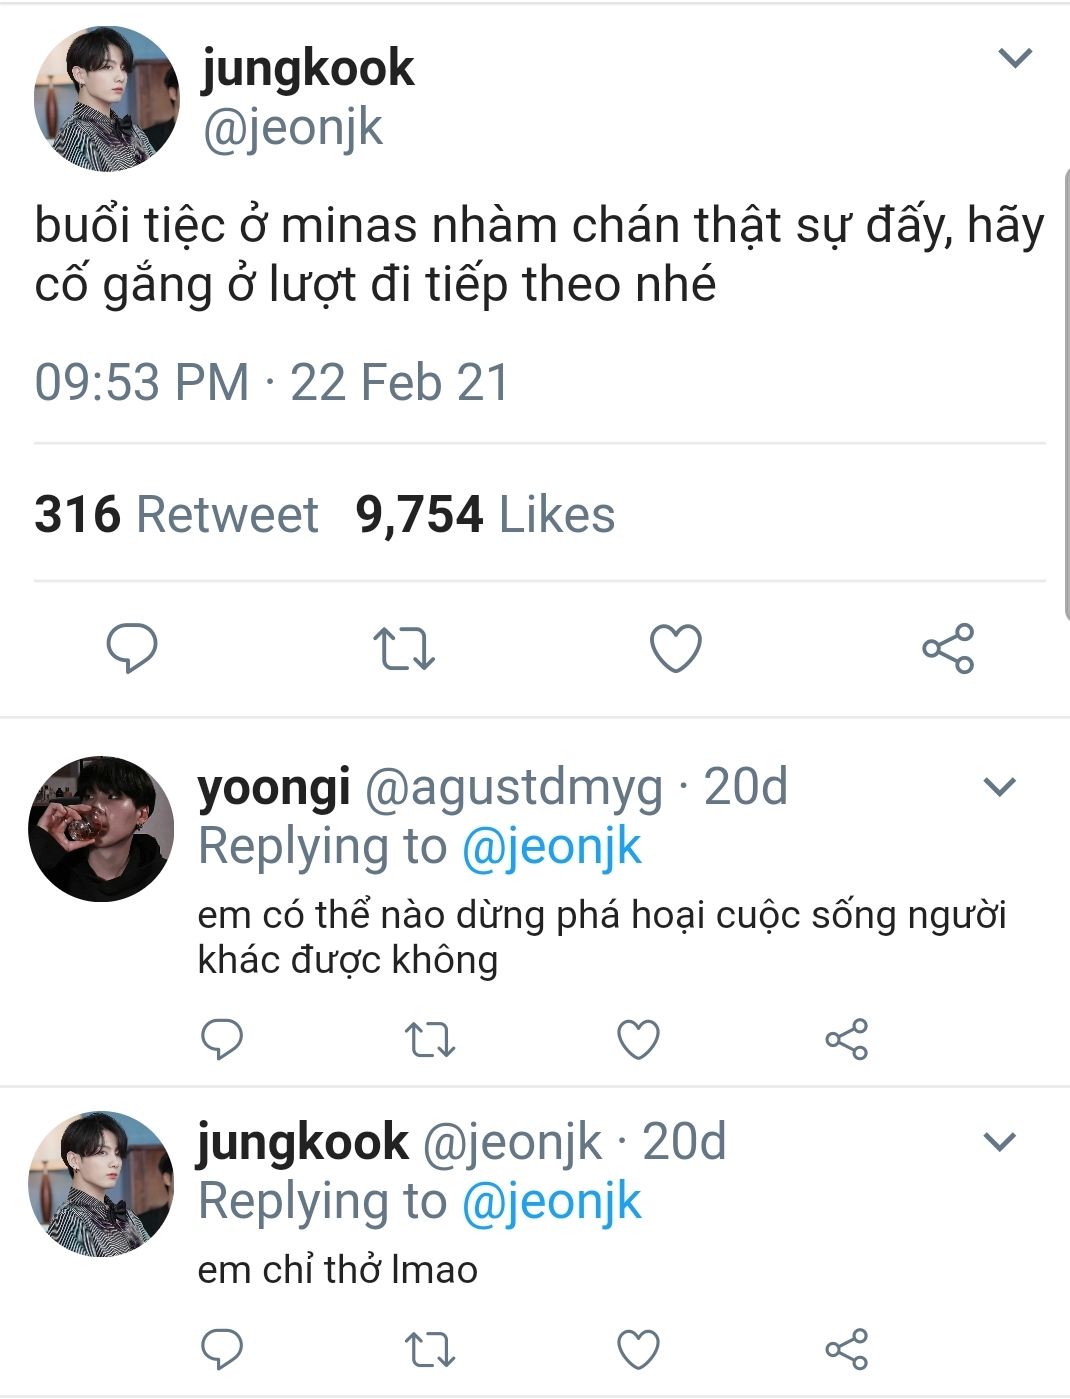Reply to jungkook's 'em chỉ thở lmao' comment
This screenshot has width=1070, height=1399.
(222, 1350)
